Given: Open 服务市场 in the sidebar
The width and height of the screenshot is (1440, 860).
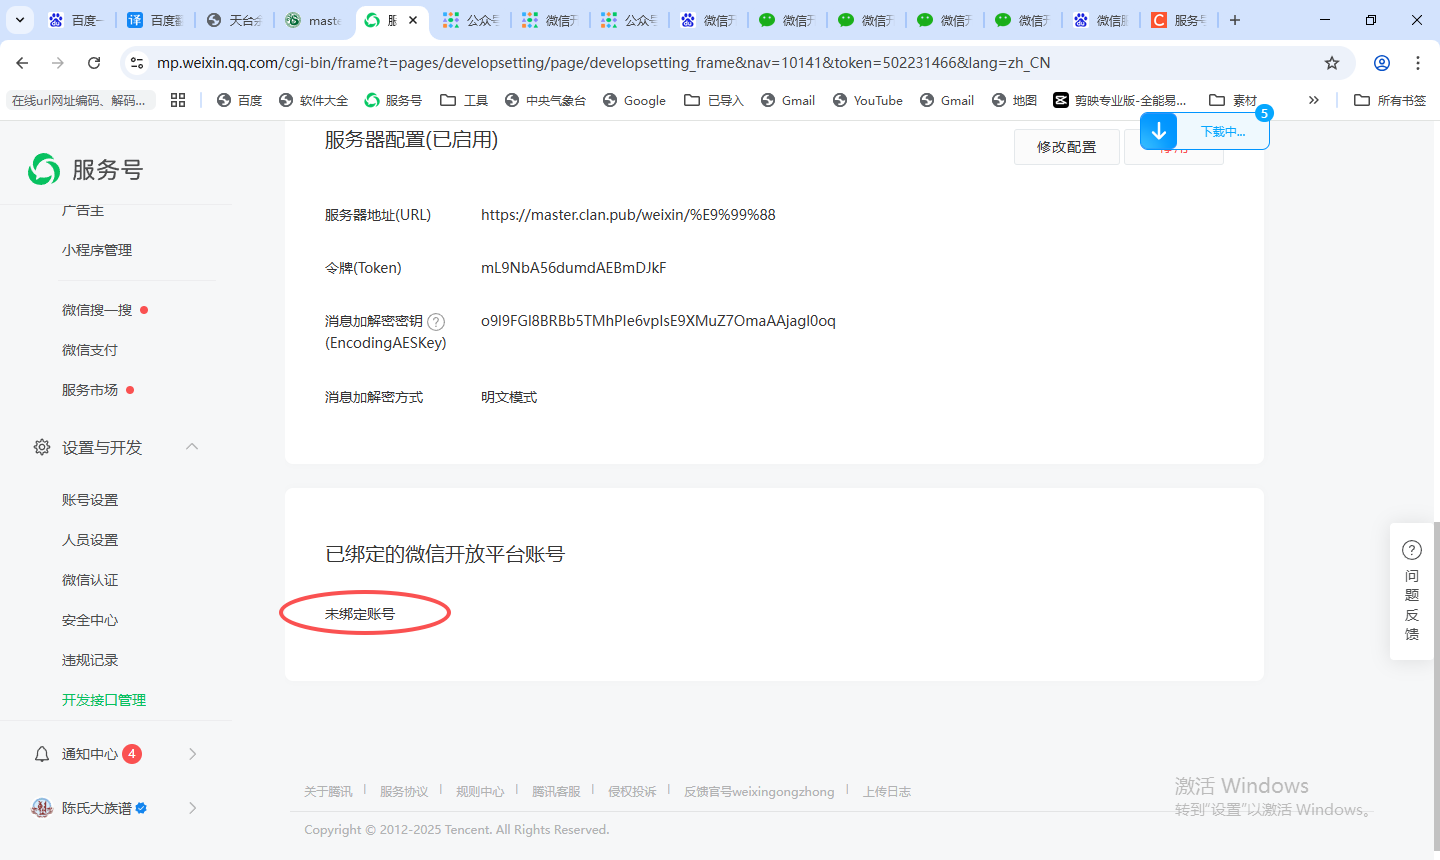Looking at the screenshot, I should [x=90, y=390].
